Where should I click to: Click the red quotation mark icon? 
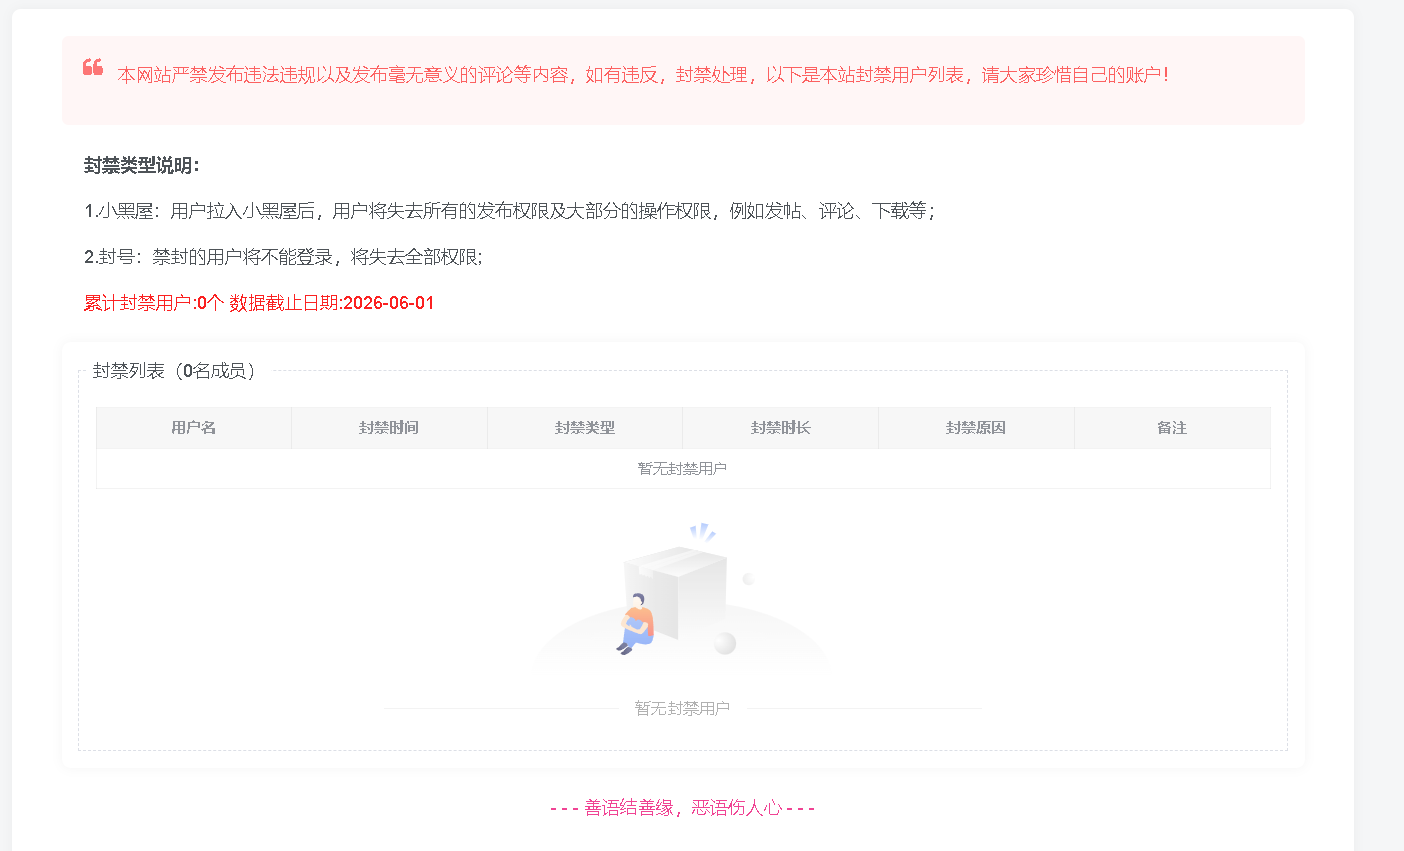pyautogui.click(x=93, y=67)
